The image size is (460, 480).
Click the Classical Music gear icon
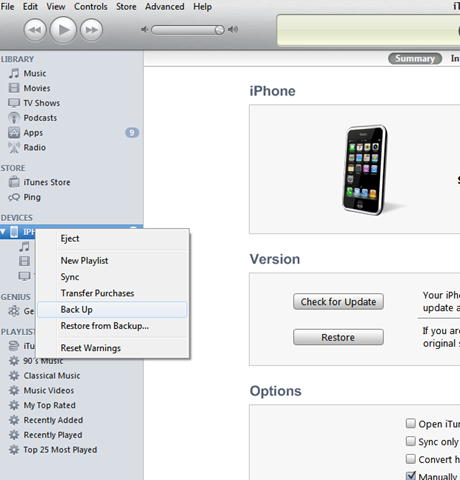pos(14,376)
